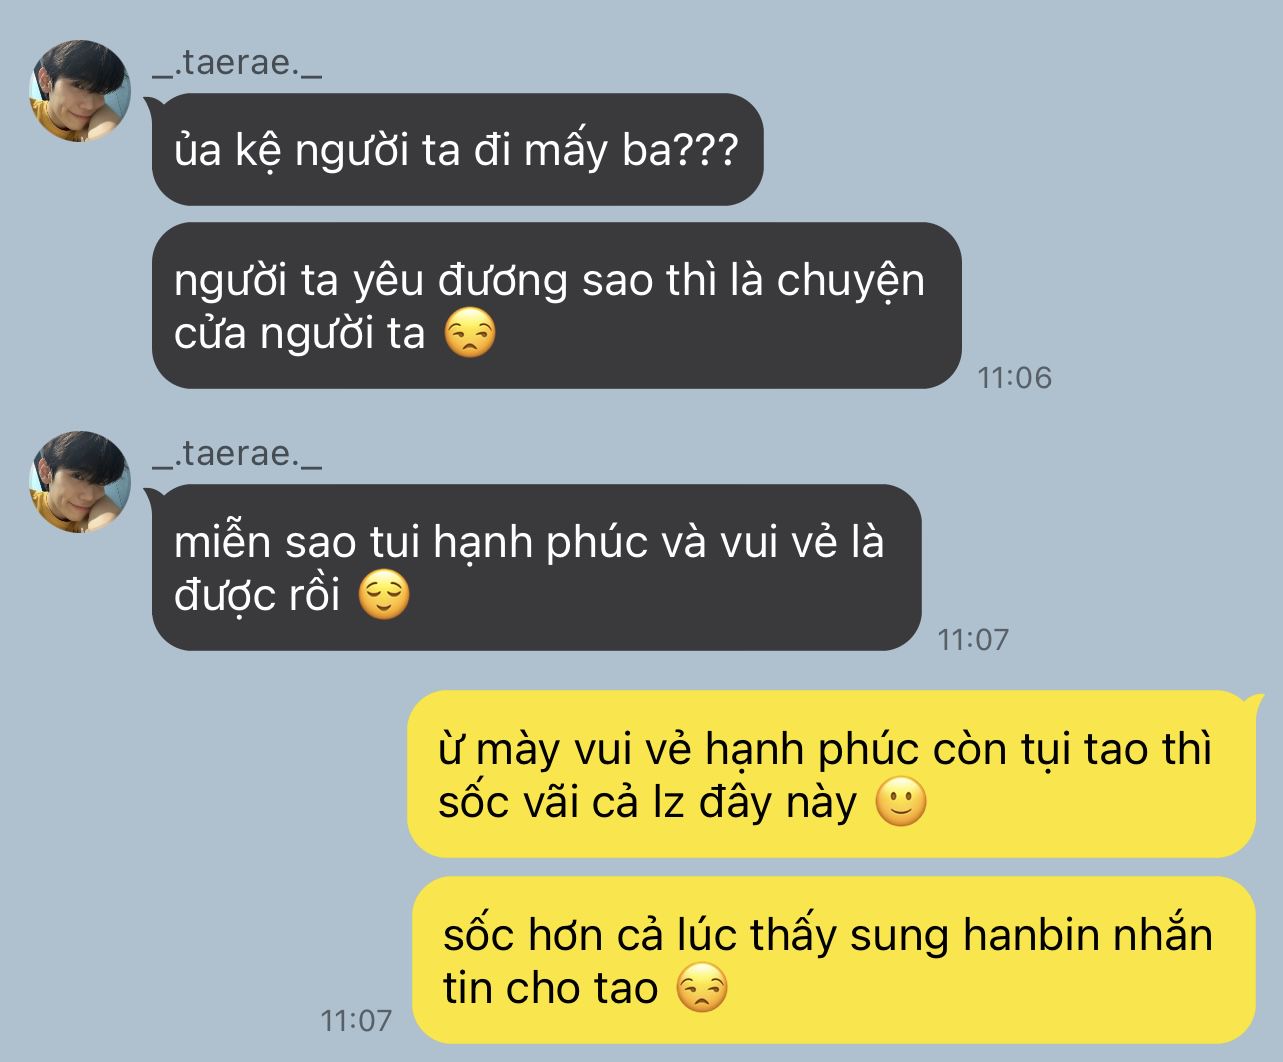Click the slight smile emoji in yellow bubble

point(901,802)
